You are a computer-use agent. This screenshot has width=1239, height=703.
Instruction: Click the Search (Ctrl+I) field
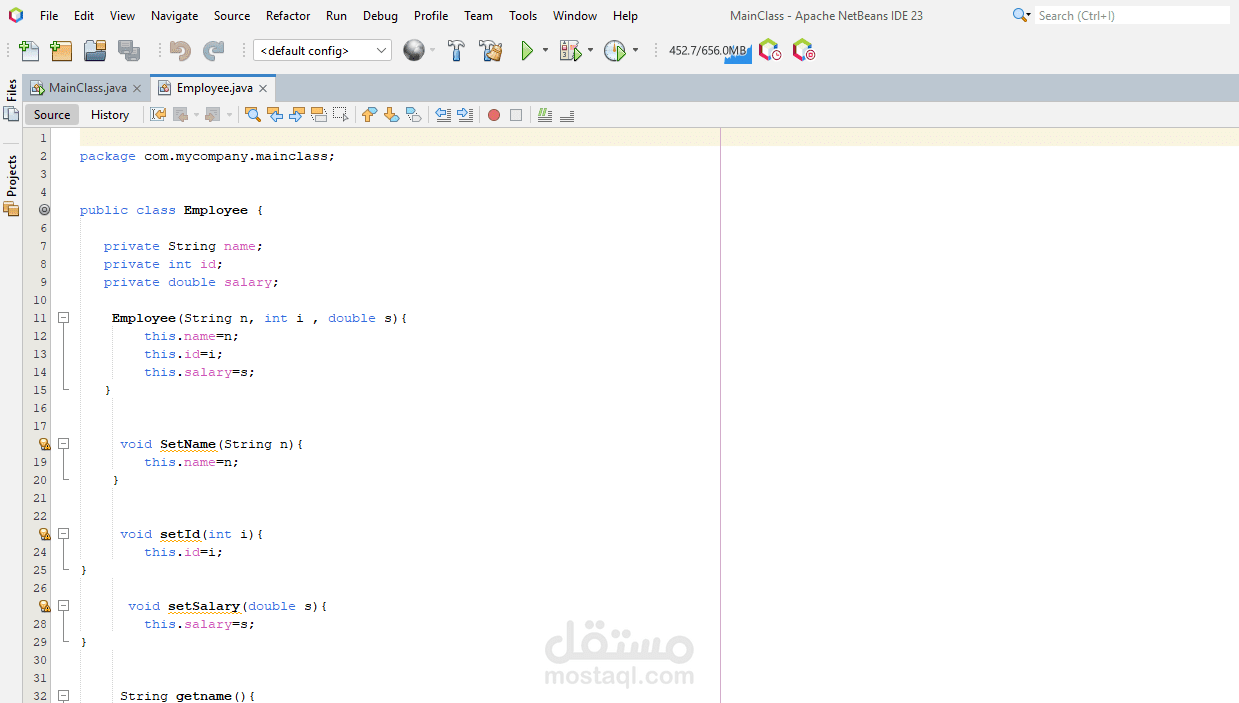tap(1131, 15)
